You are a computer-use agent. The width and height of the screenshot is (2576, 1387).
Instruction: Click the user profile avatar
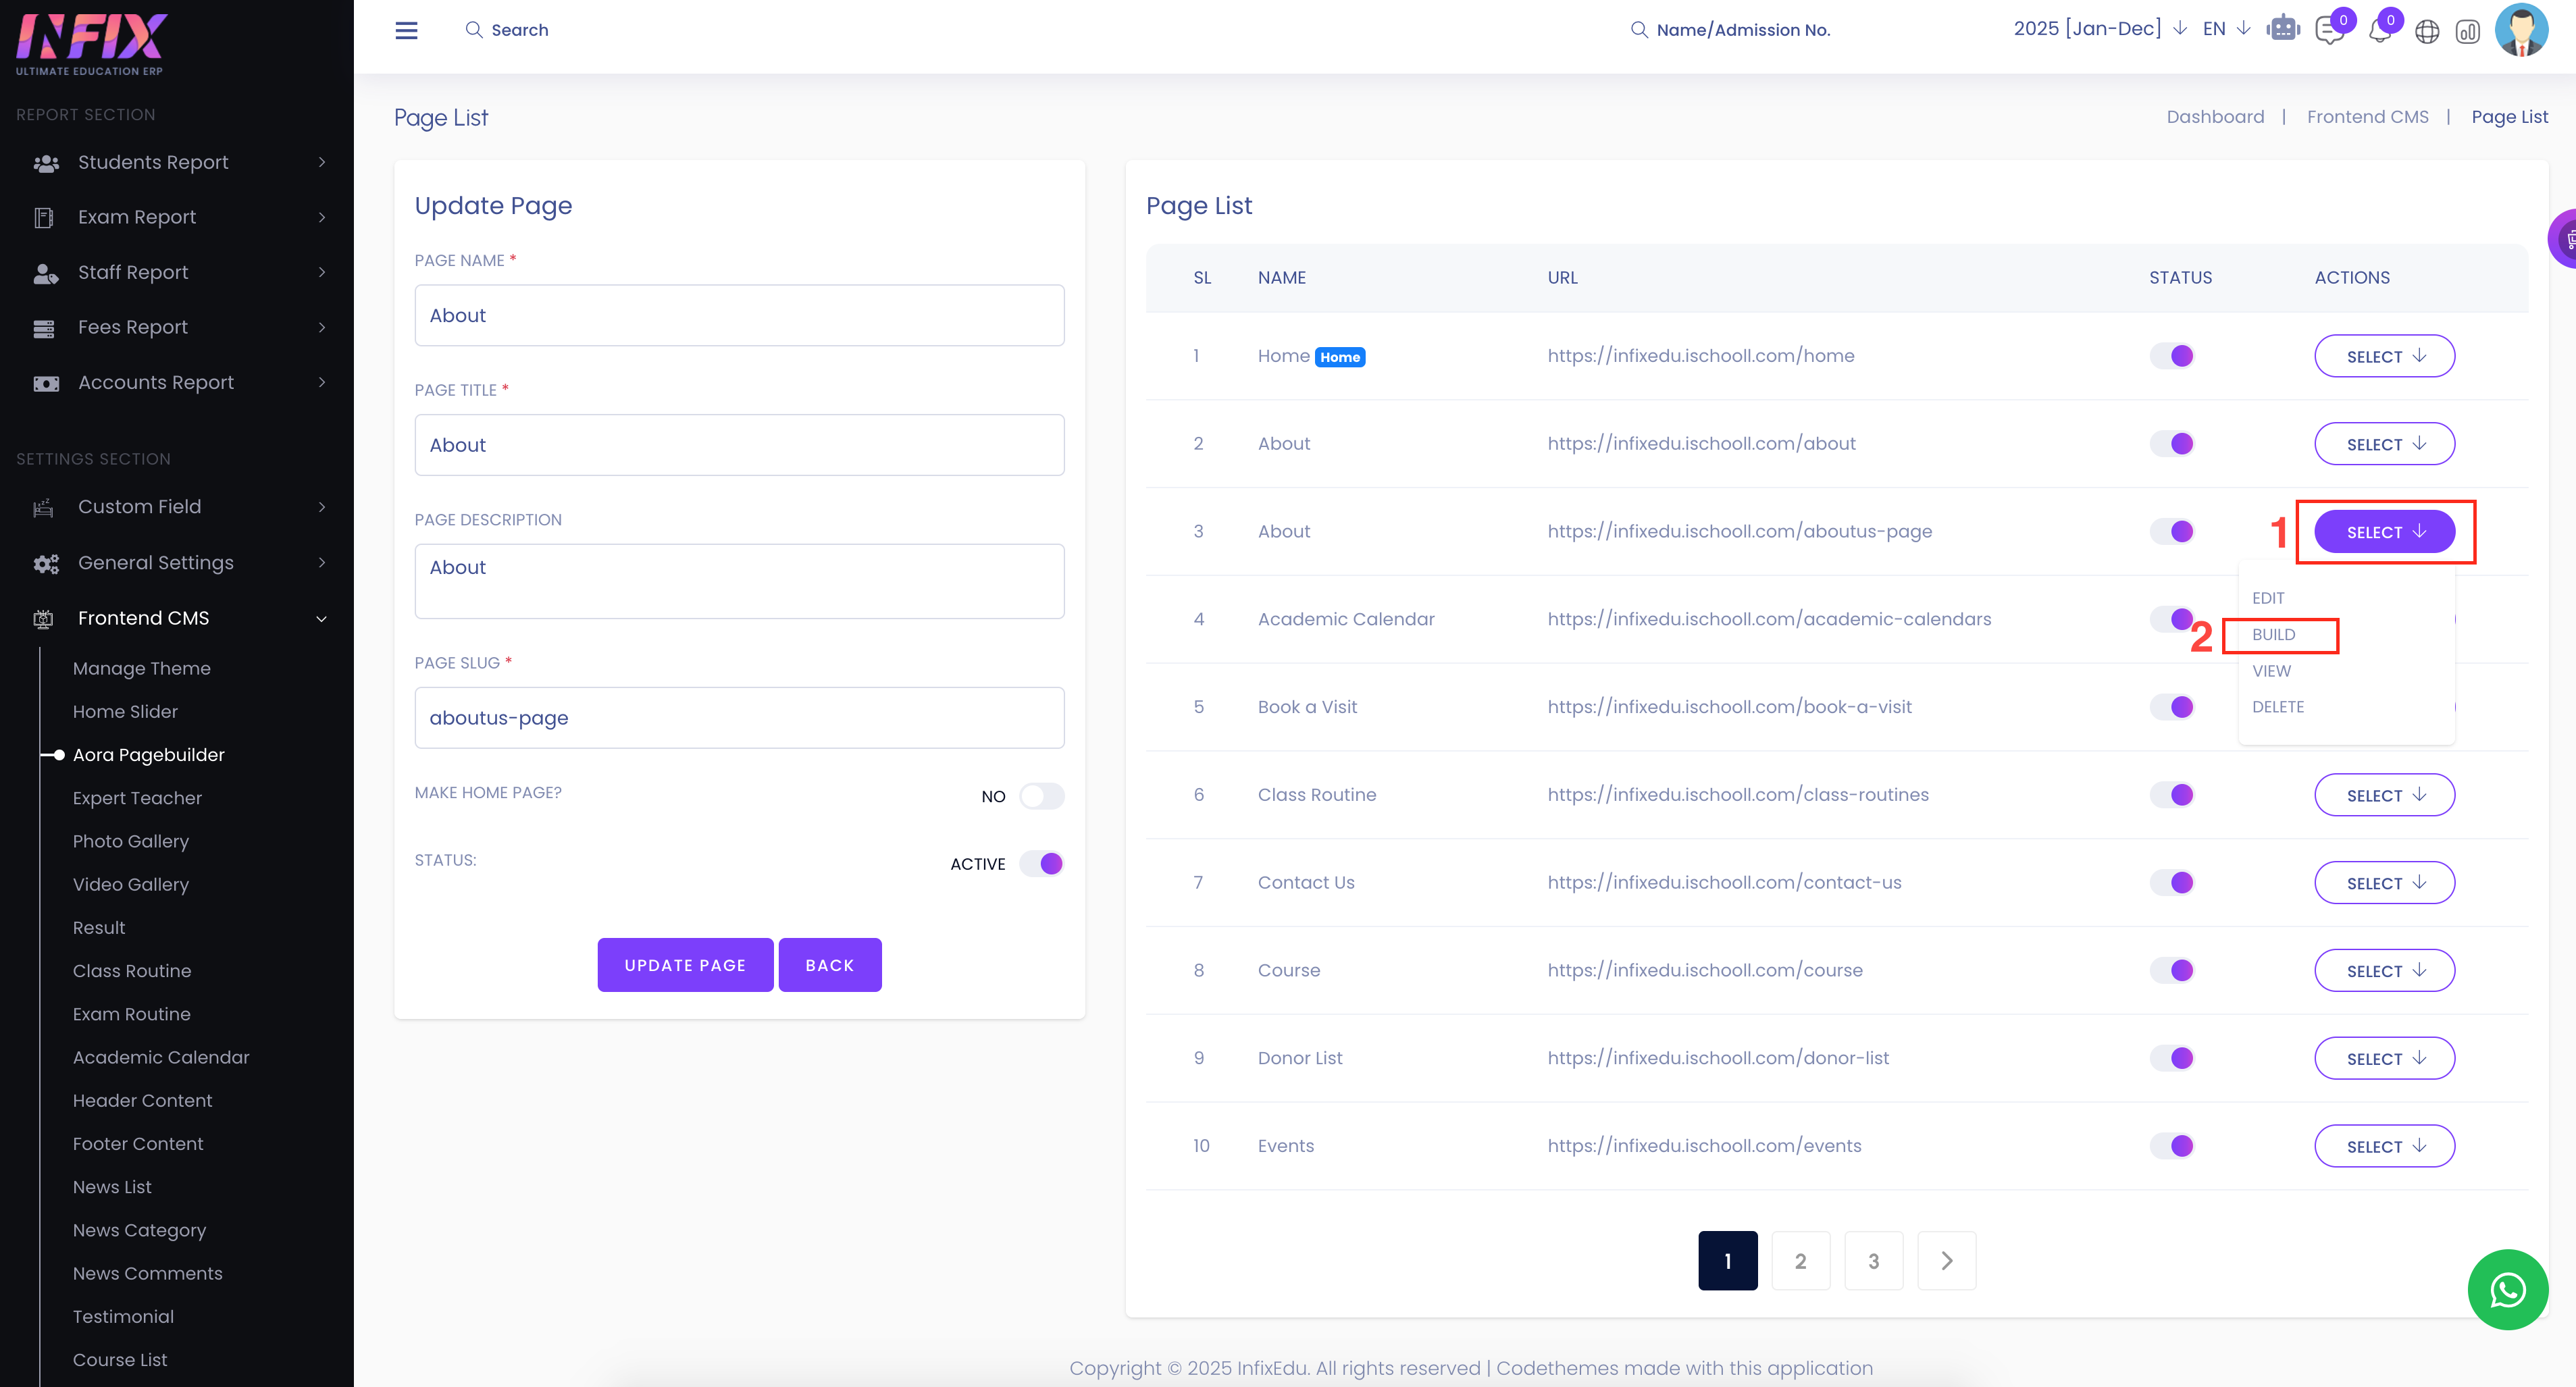click(2521, 30)
